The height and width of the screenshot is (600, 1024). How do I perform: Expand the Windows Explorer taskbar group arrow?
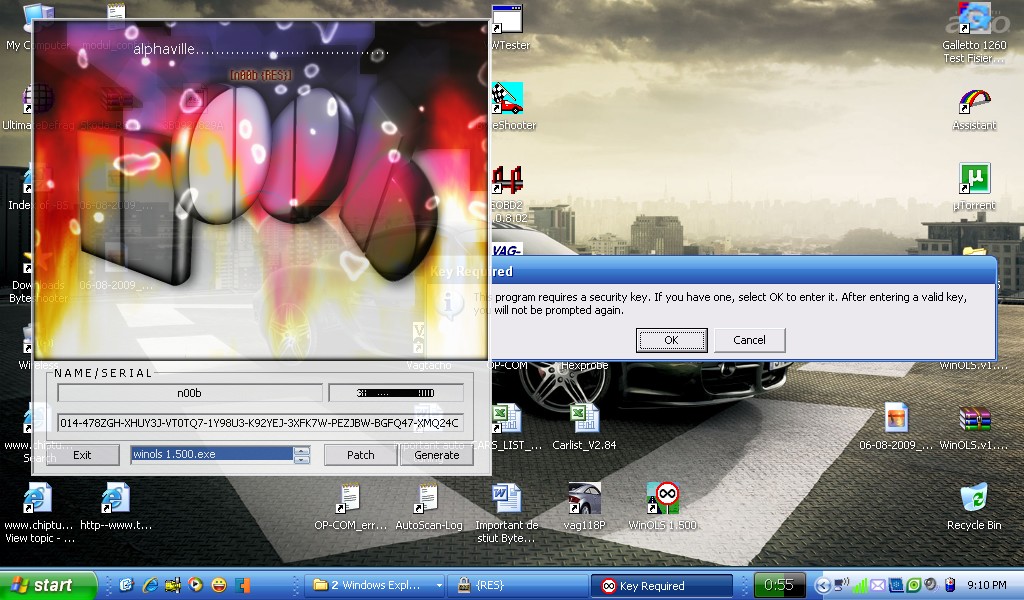click(x=439, y=586)
